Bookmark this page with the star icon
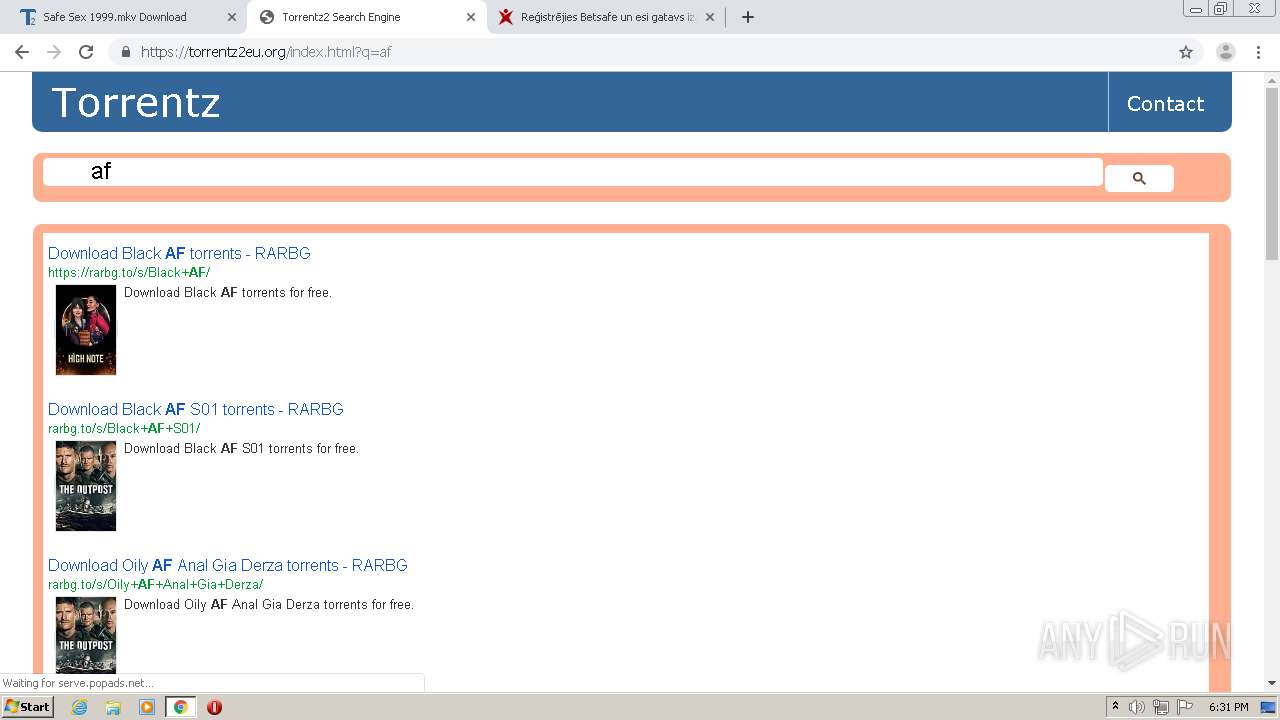This screenshot has width=1280, height=720. tap(1186, 52)
